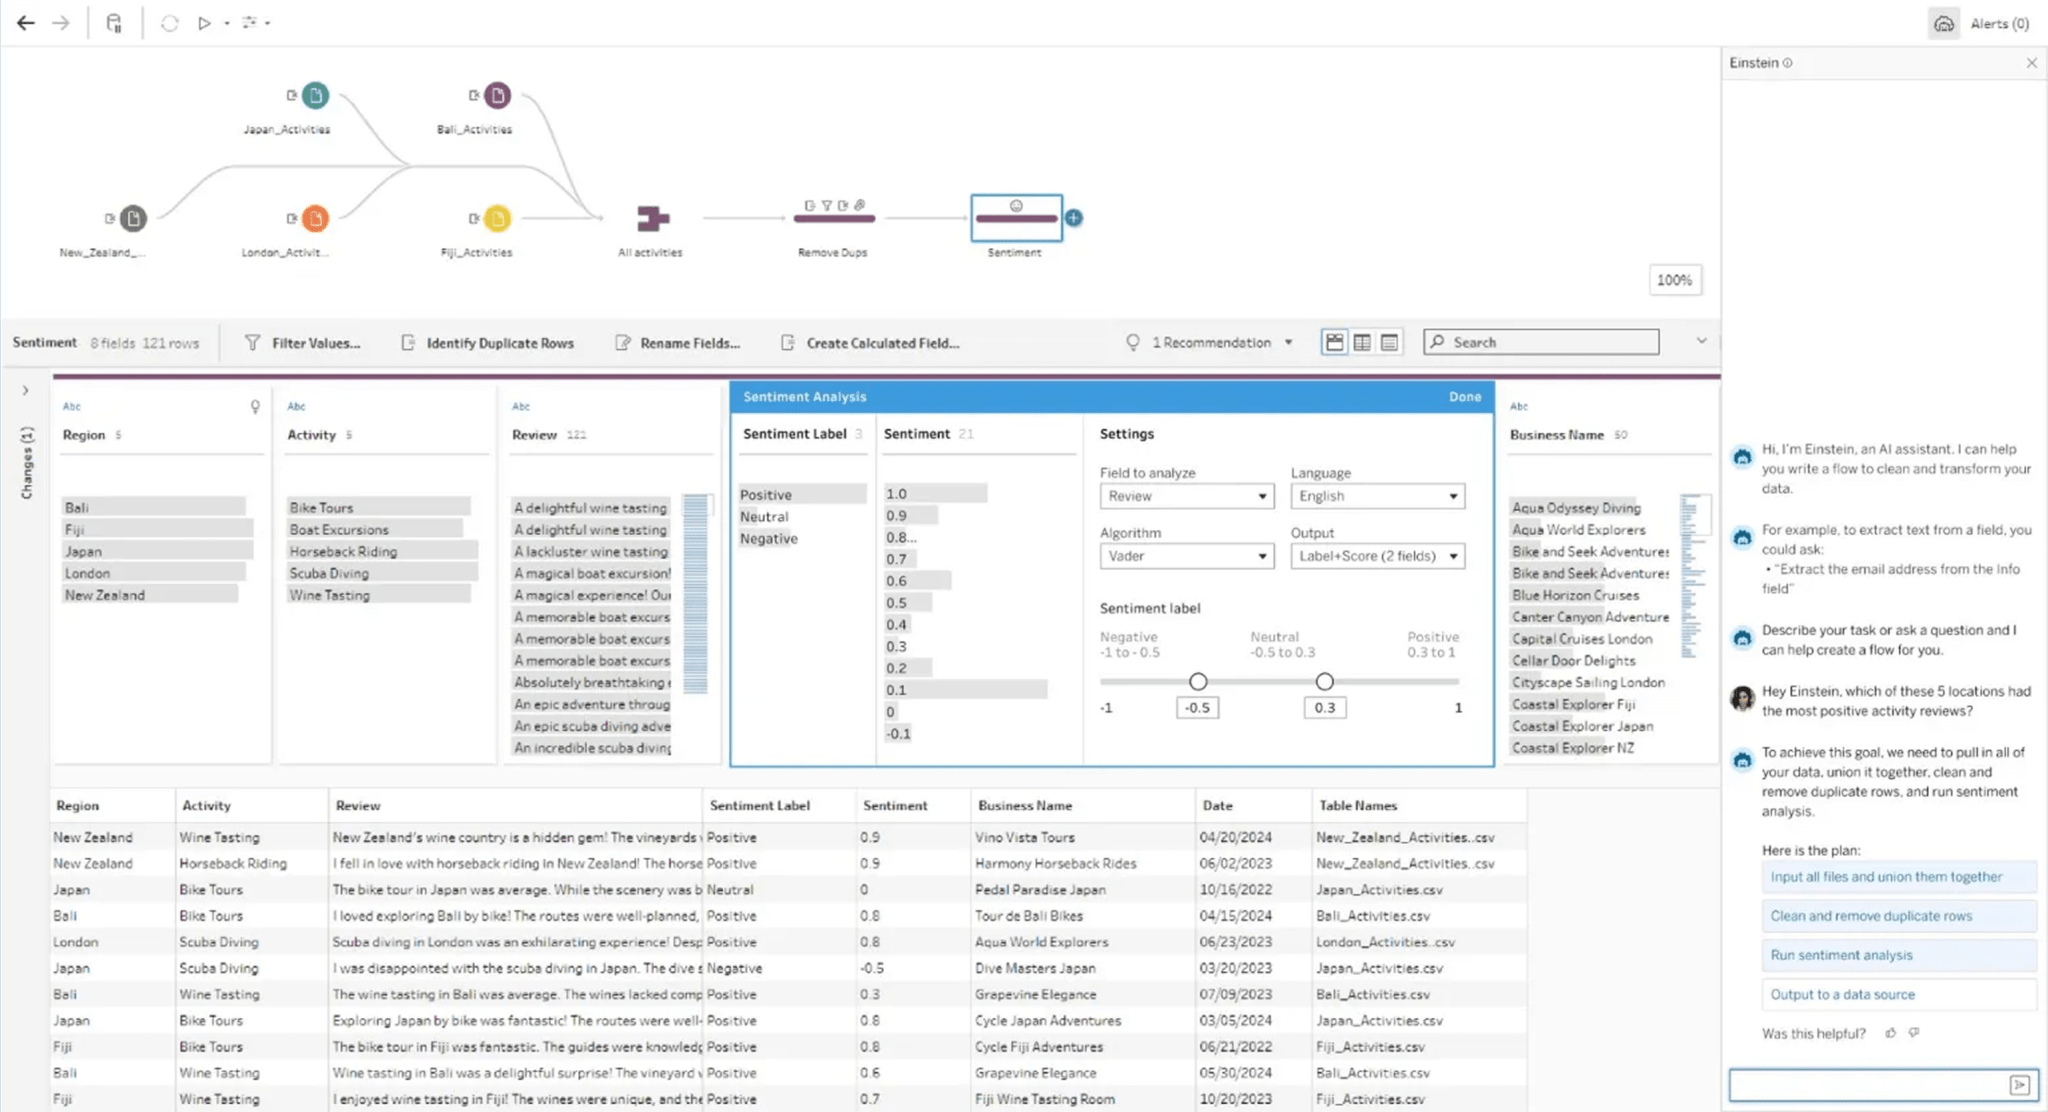Image resolution: width=2048 pixels, height=1112 pixels.
Task: Switch to profile pane view toggle
Action: [x=1334, y=342]
